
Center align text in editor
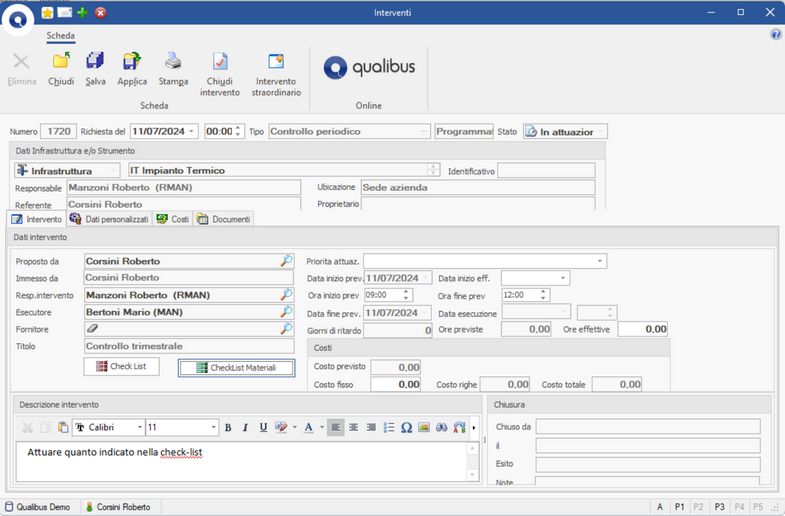point(353,427)
